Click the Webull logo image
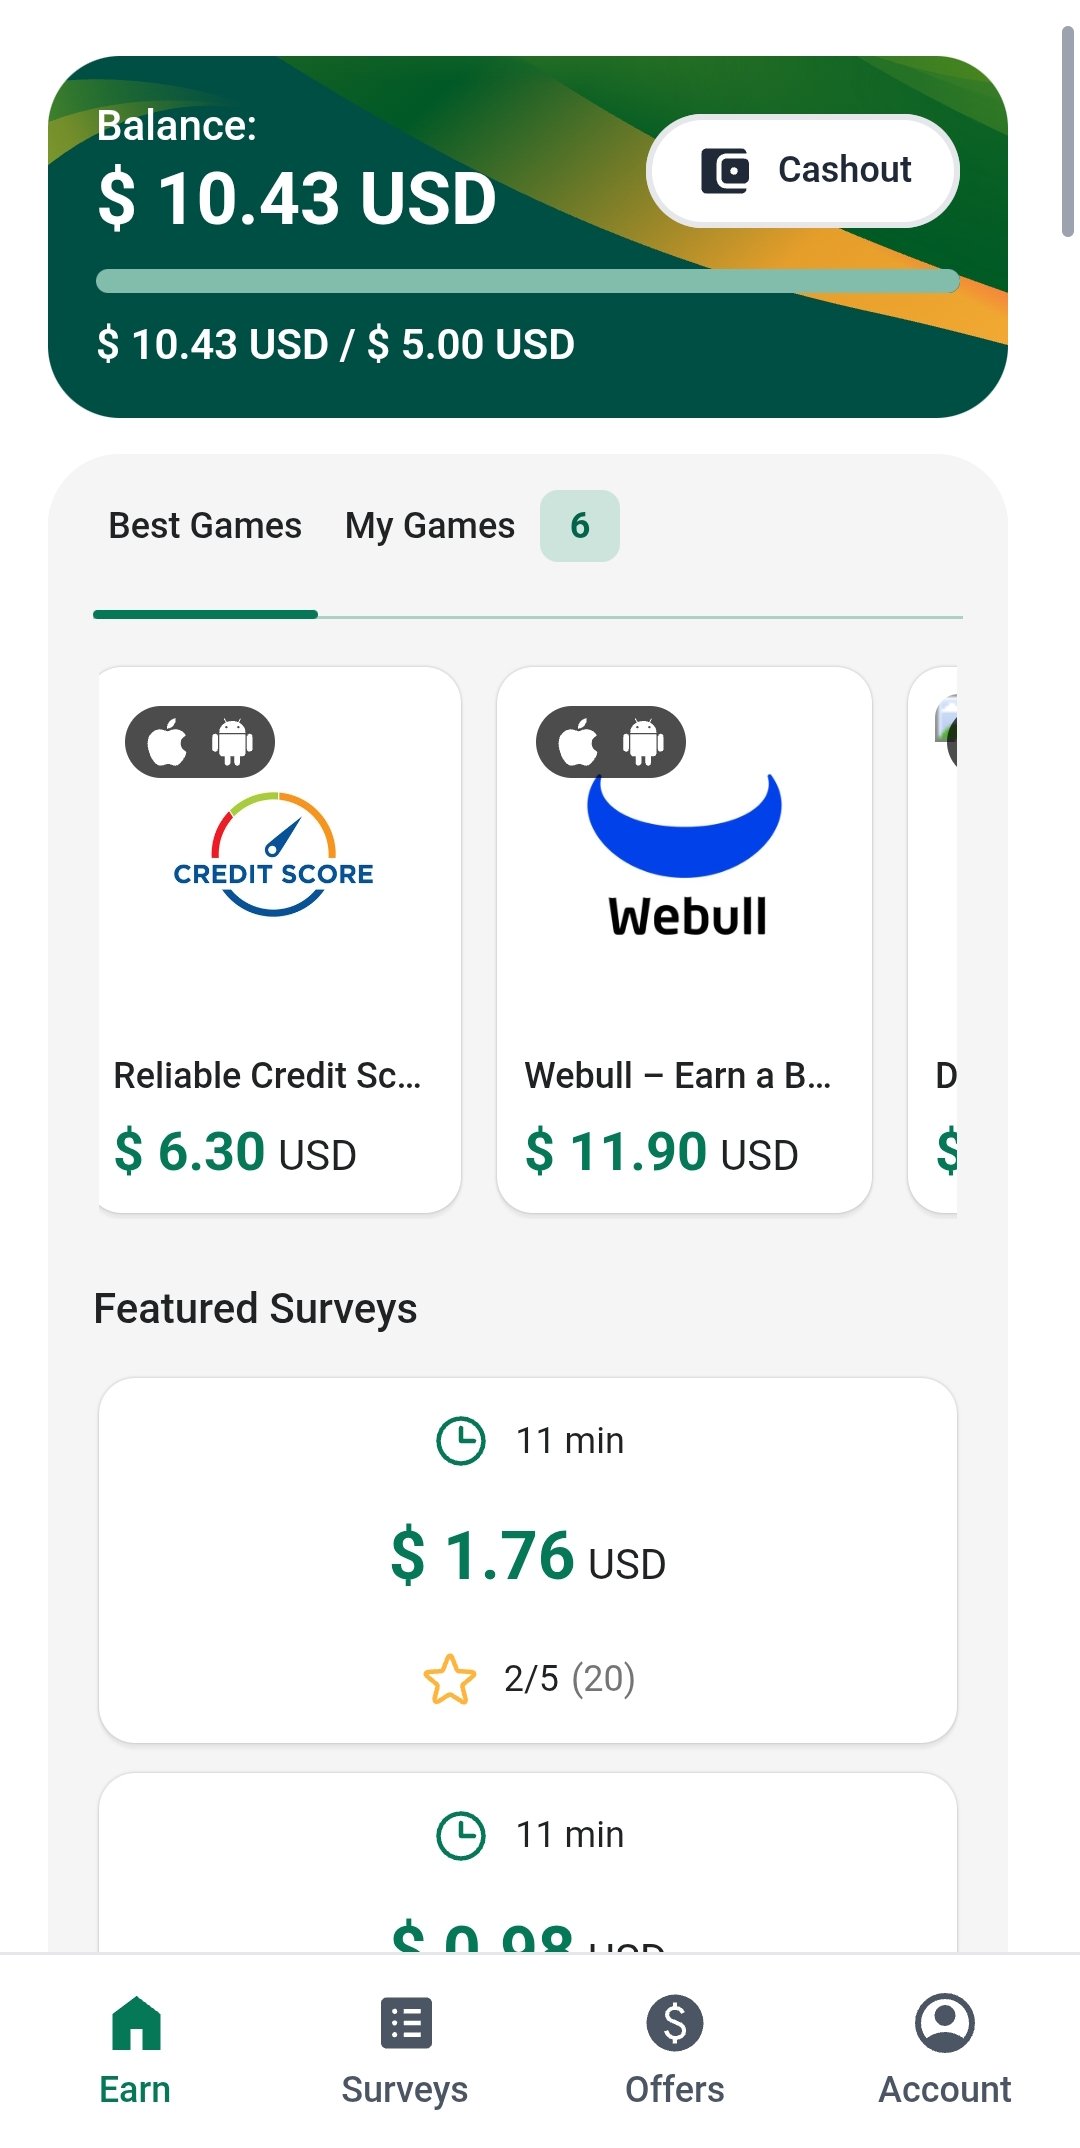Image resolution: width=1080 pixels, height=2148 pixels. [685, 857]
